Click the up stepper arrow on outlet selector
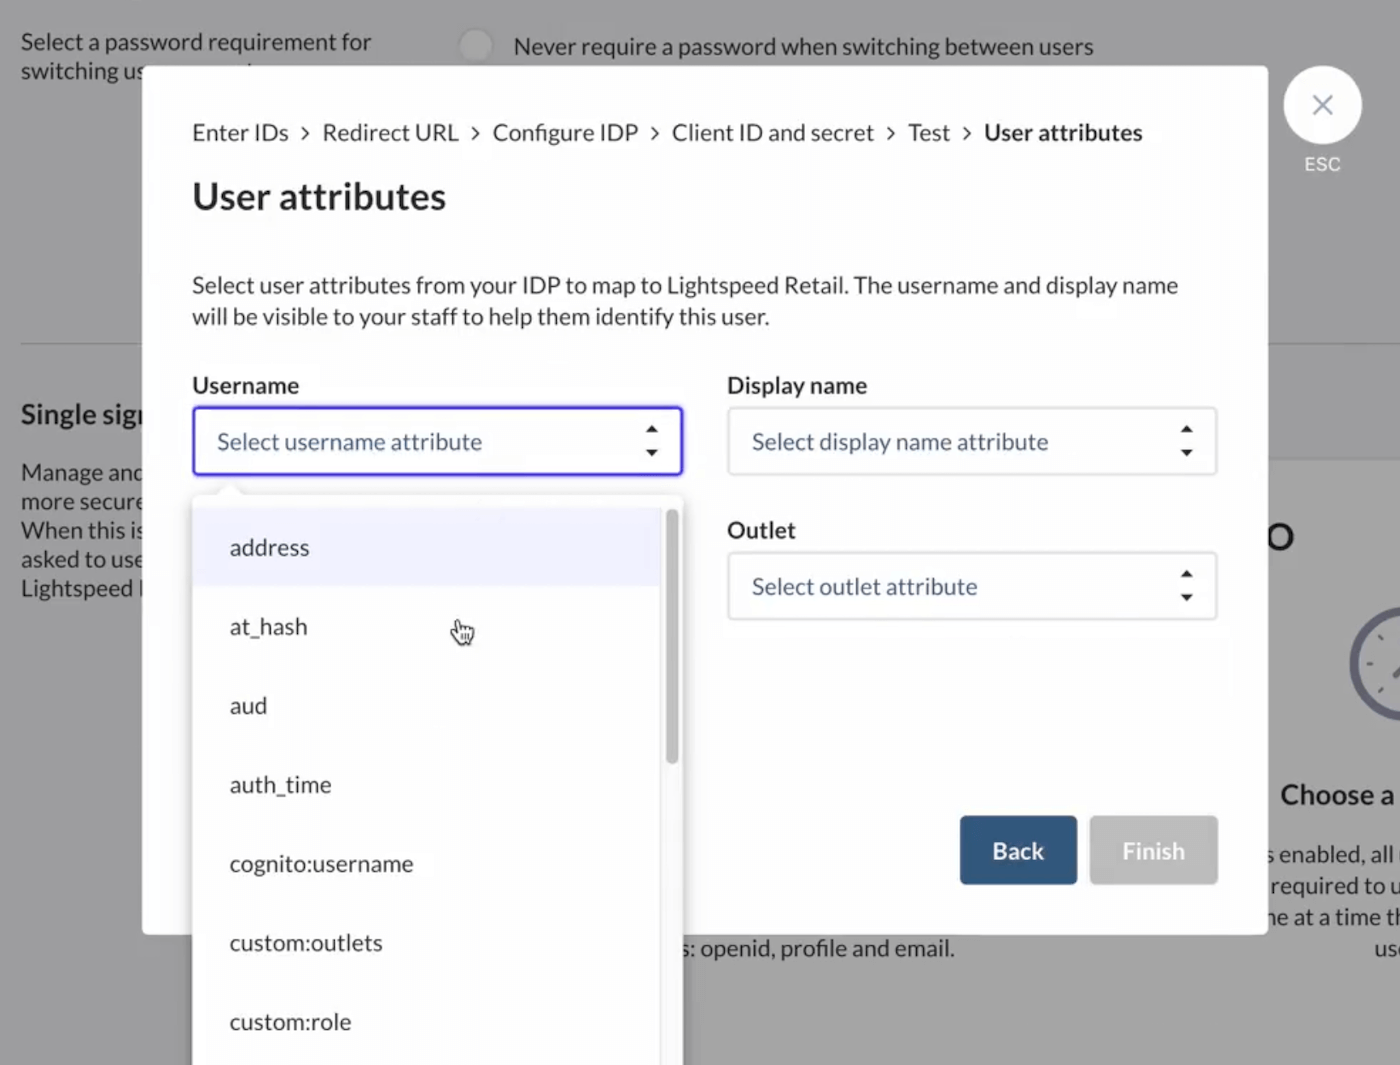The image size is (1400, 1065). click(1187, 574)
